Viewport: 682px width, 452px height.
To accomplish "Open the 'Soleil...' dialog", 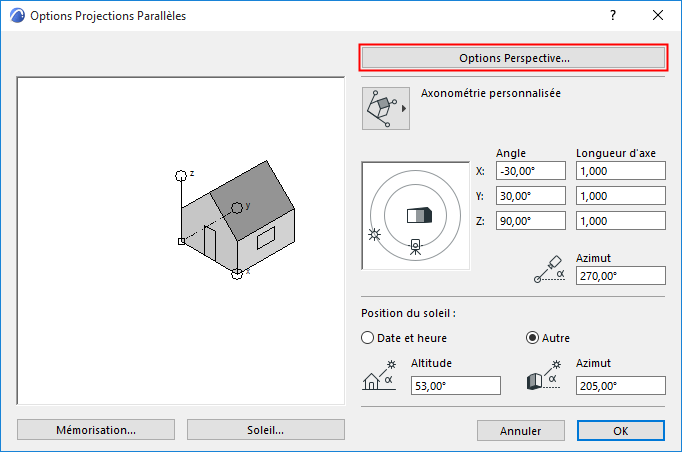I will (265, 430).
